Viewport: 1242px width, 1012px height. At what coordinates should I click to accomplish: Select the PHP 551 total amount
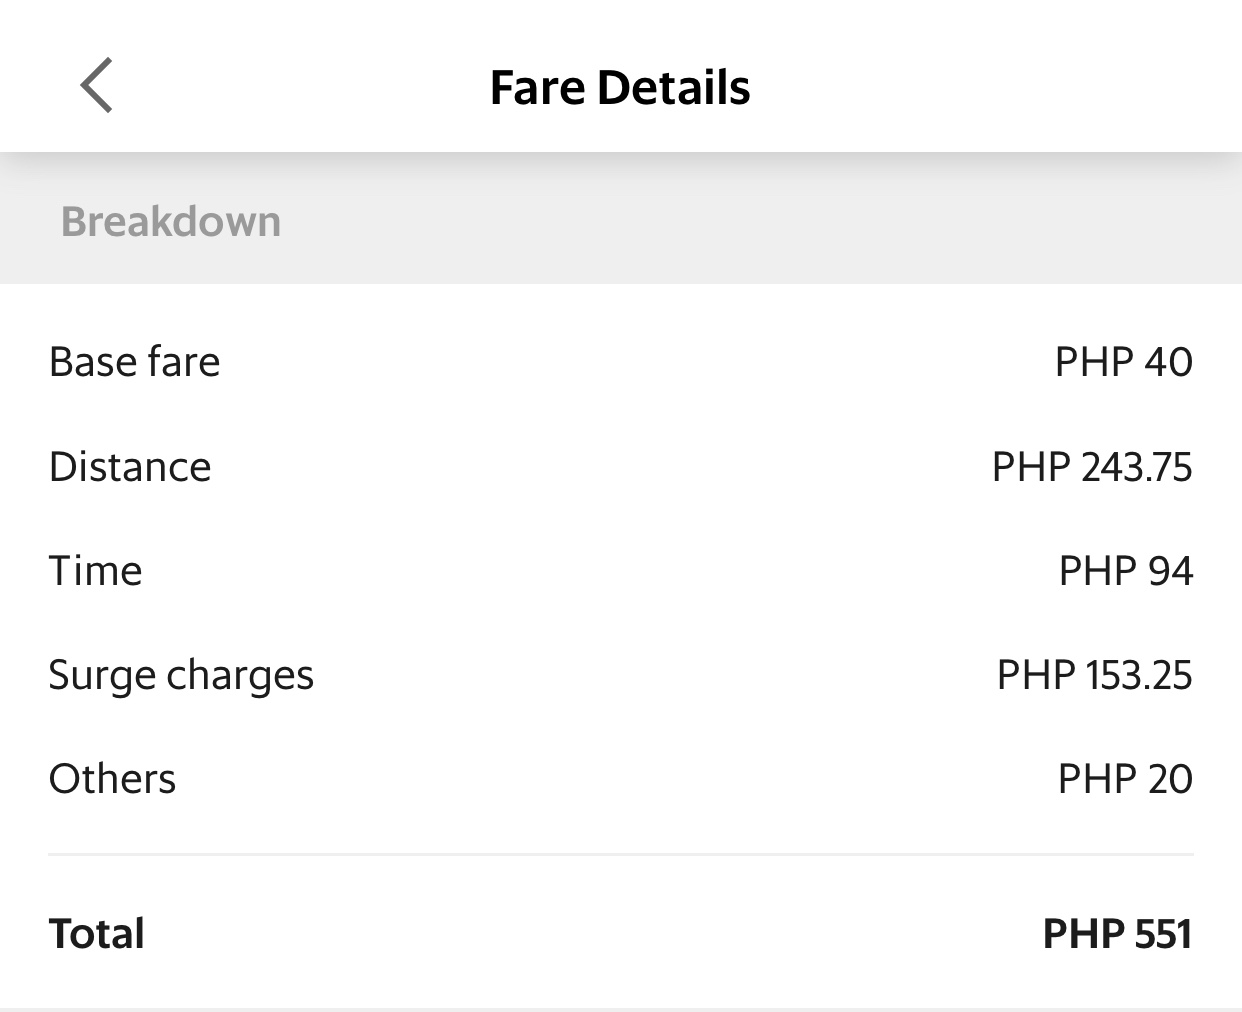pos(1117,934)
